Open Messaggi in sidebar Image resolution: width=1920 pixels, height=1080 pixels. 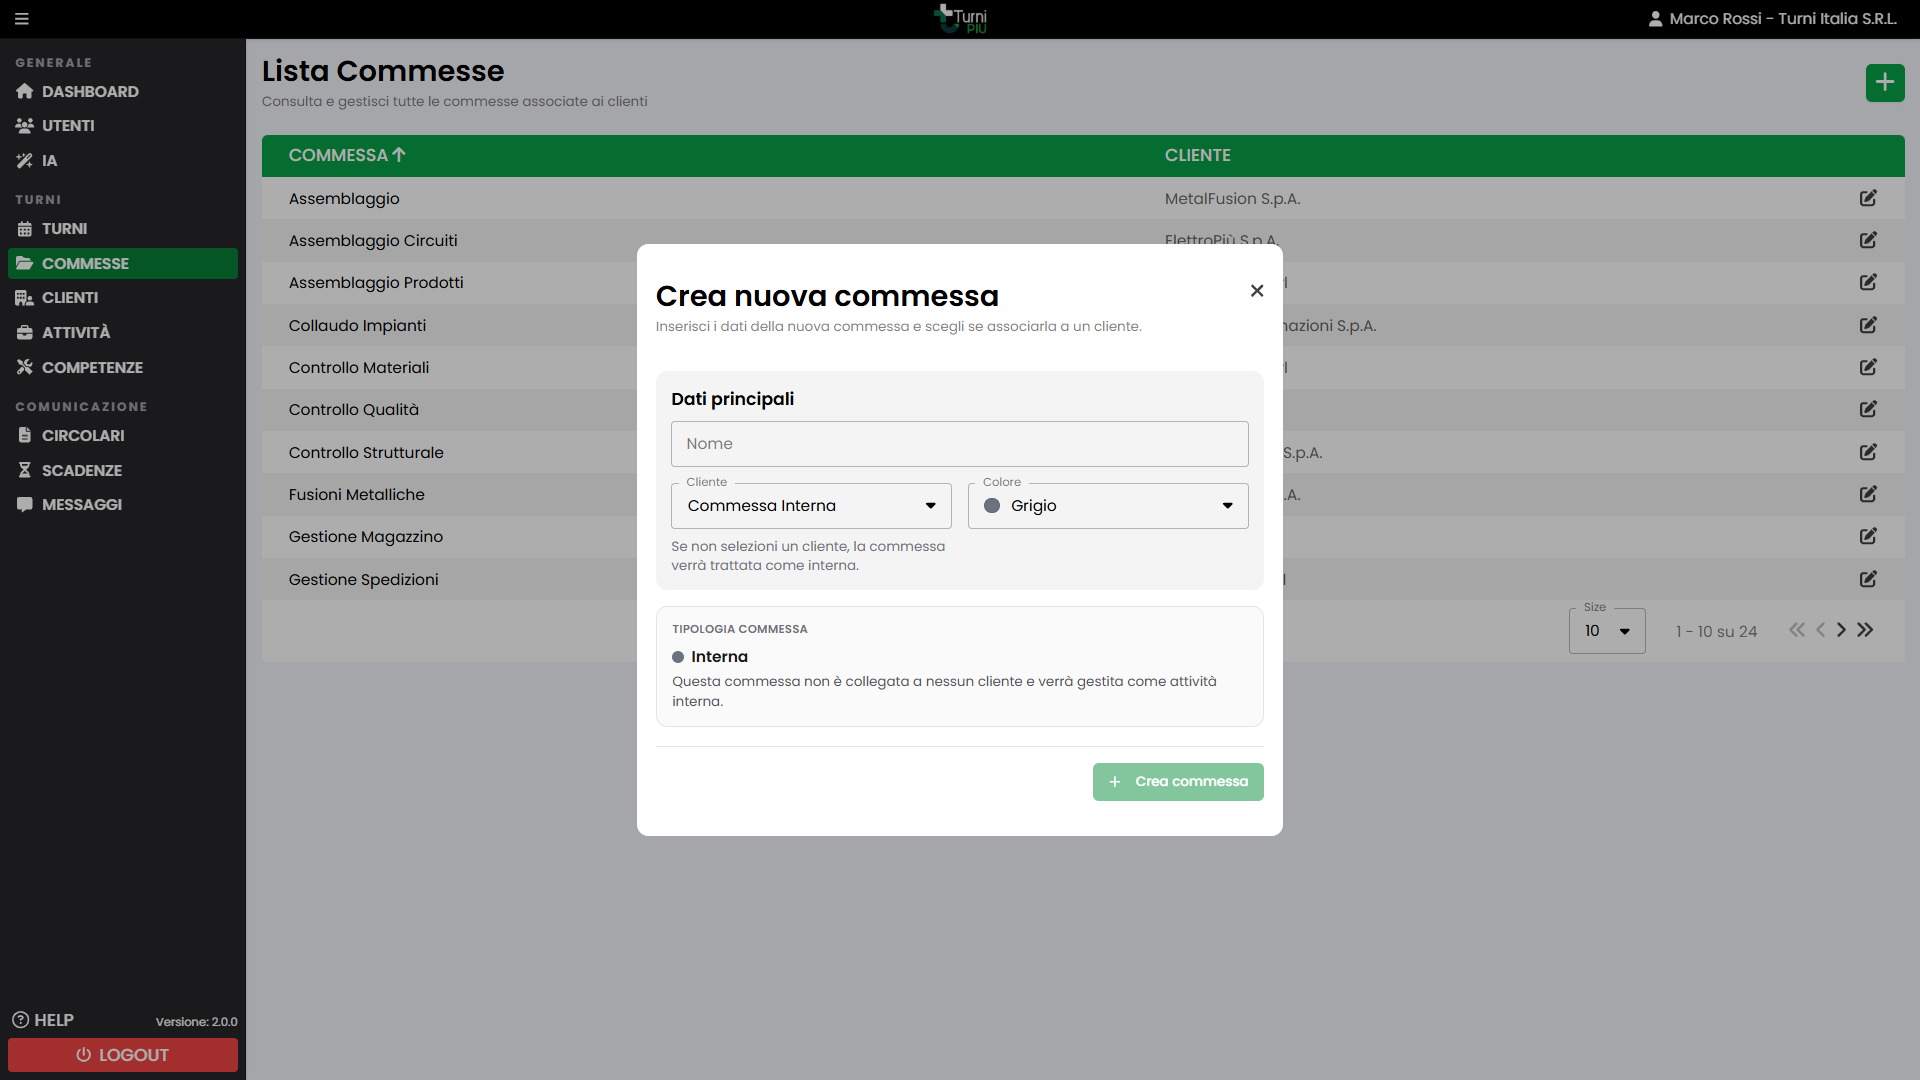point(123,505)
